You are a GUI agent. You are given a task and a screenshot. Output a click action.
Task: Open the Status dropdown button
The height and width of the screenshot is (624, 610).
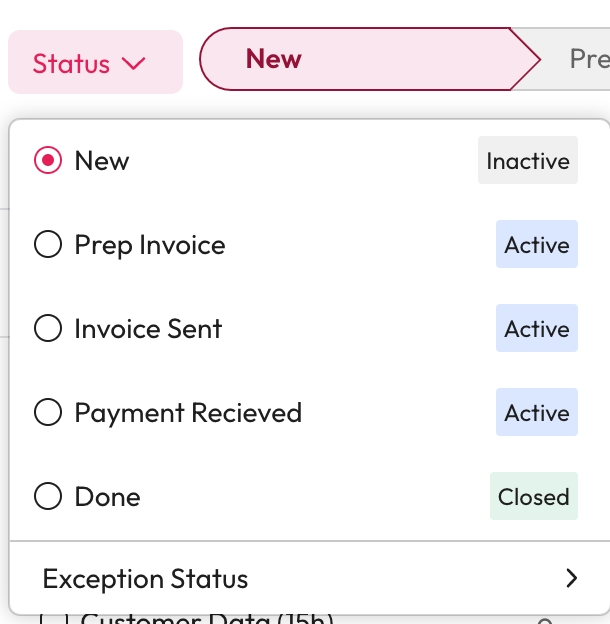95,63
